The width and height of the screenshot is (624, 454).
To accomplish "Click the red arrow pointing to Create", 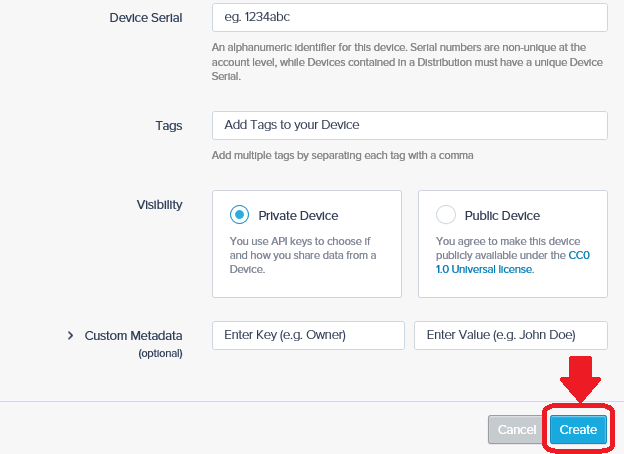I will [x=580, y=379].
